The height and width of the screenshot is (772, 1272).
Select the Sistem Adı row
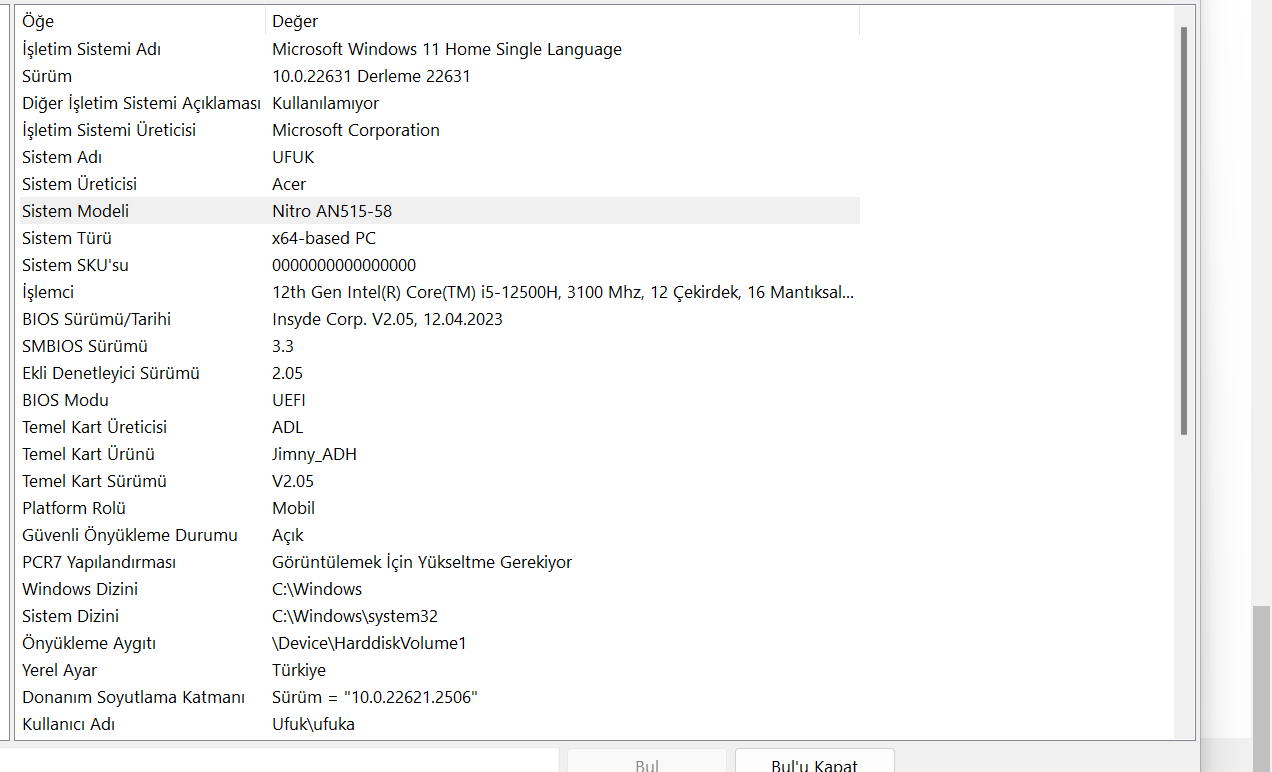(x=438, y=157)
